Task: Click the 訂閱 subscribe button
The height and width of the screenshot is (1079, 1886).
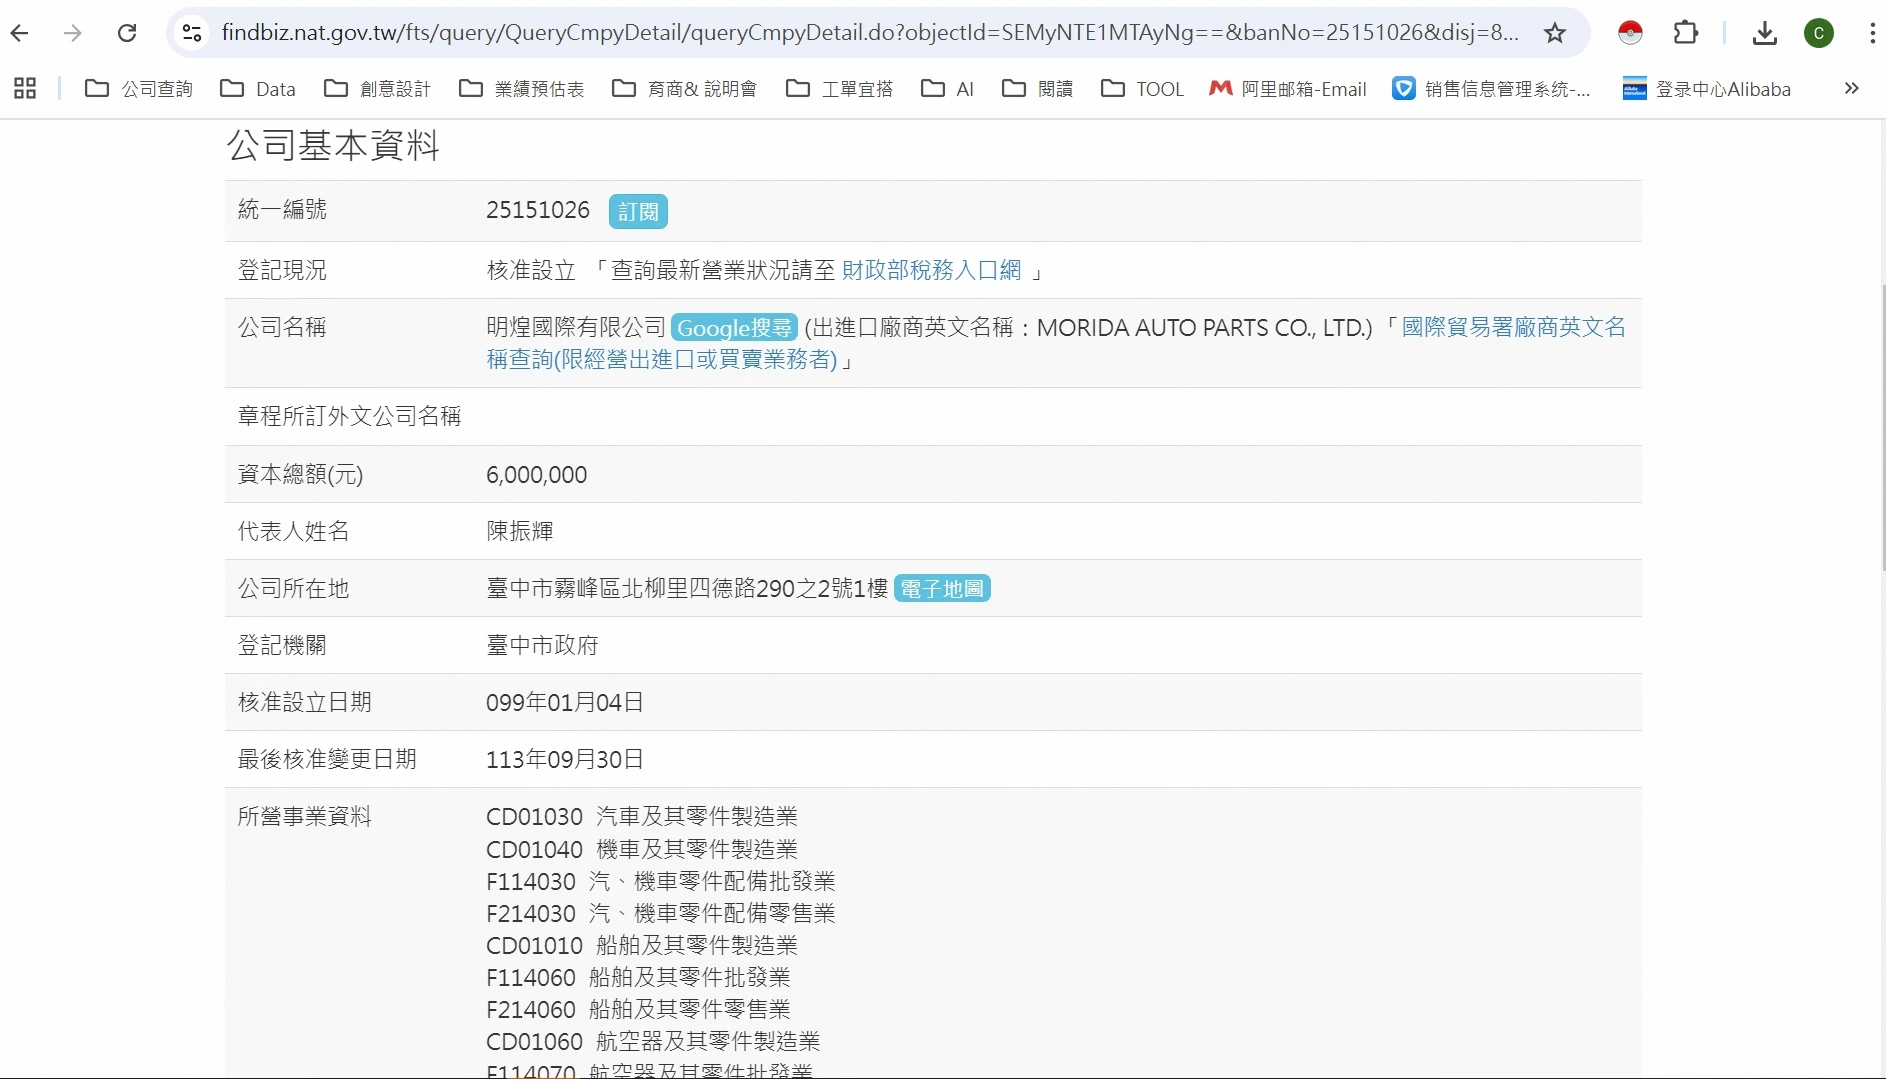Action: 638,212
